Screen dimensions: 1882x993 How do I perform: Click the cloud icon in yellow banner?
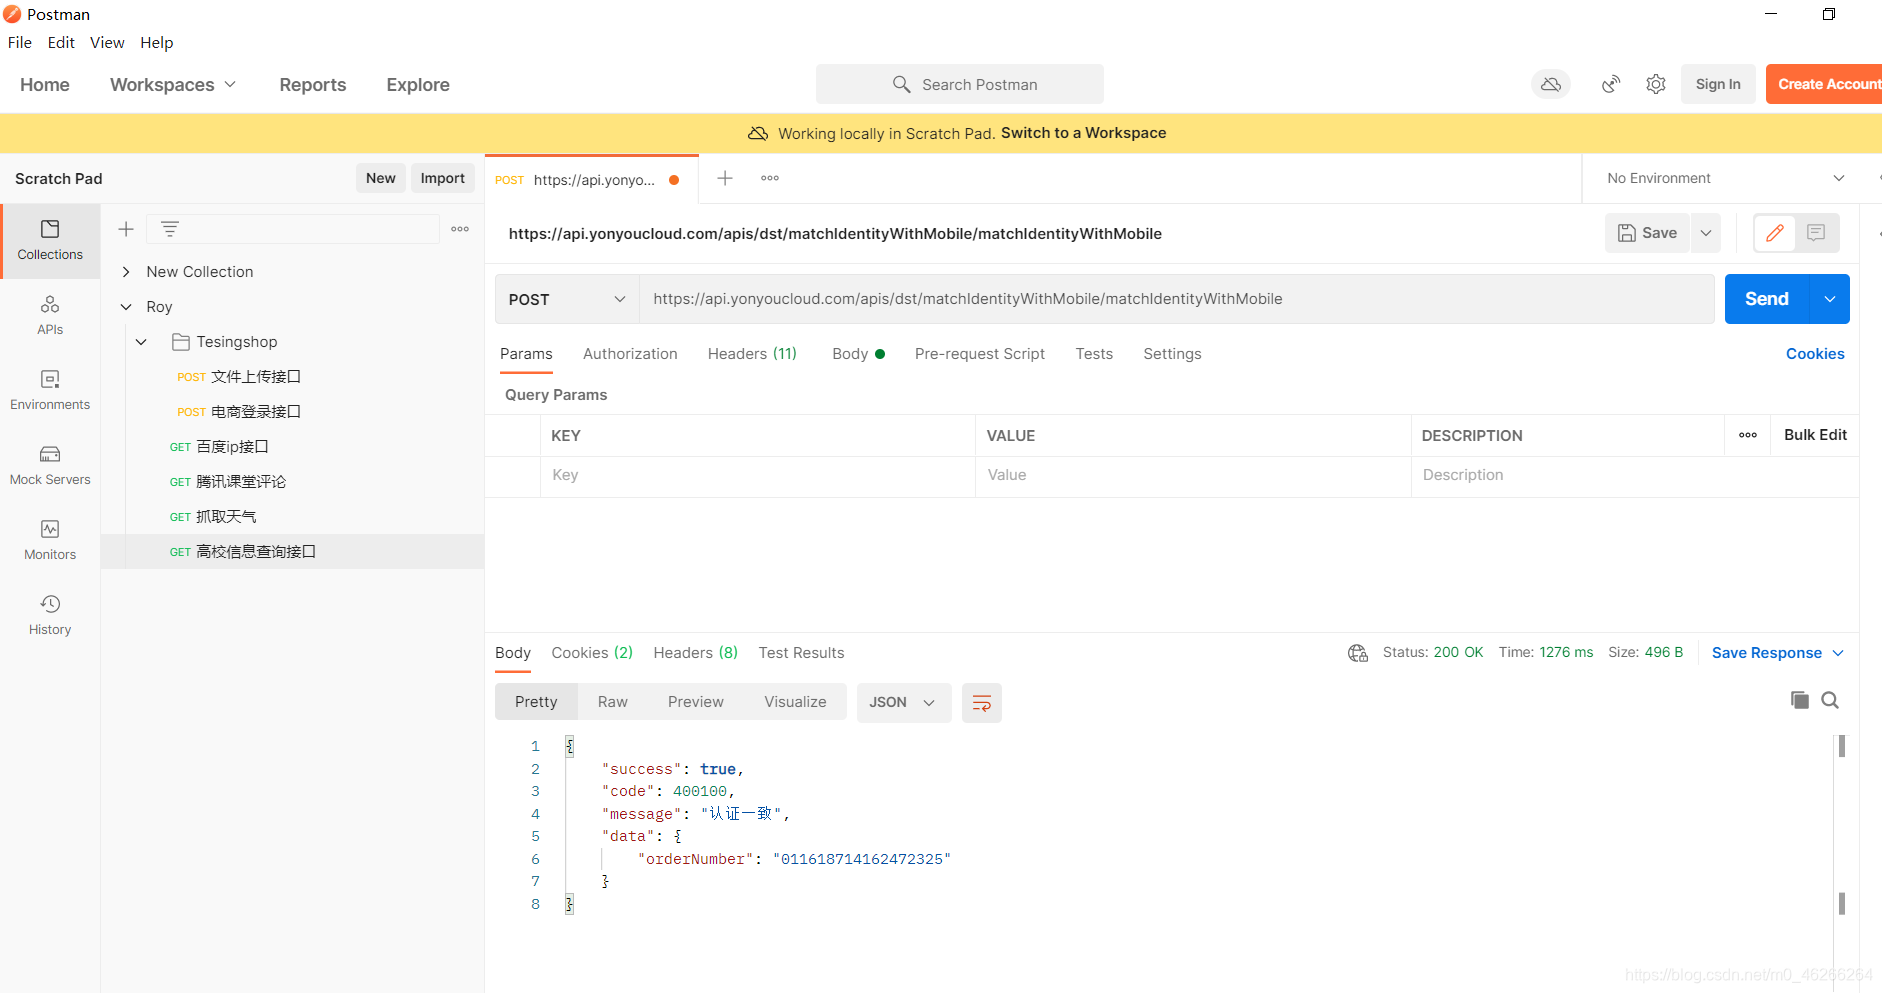pos(758,133)
